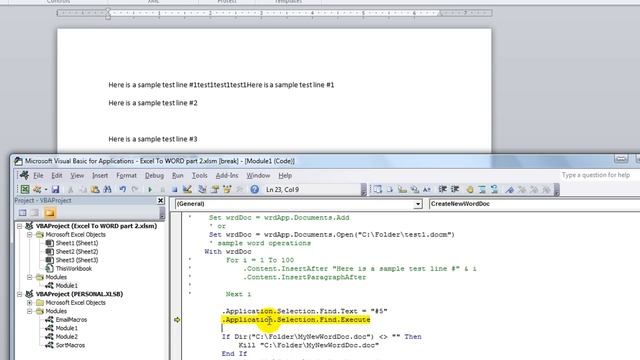Reset the macro with the stop square icon
This screenshot has width=640, height=360.
(174, 190)
